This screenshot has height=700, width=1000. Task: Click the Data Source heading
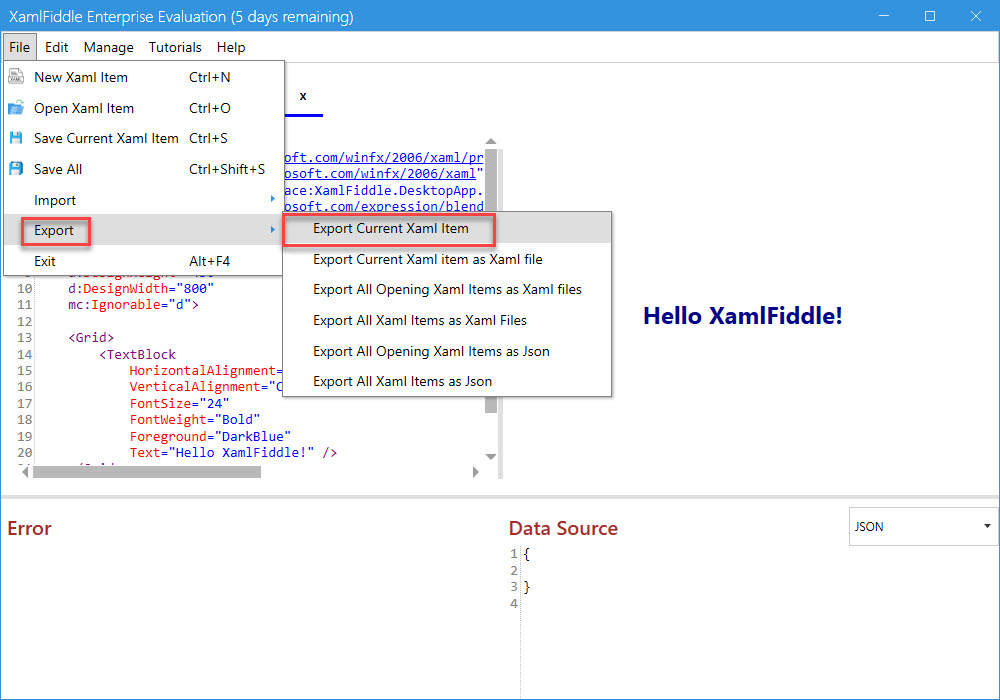(x=563, y=528)
